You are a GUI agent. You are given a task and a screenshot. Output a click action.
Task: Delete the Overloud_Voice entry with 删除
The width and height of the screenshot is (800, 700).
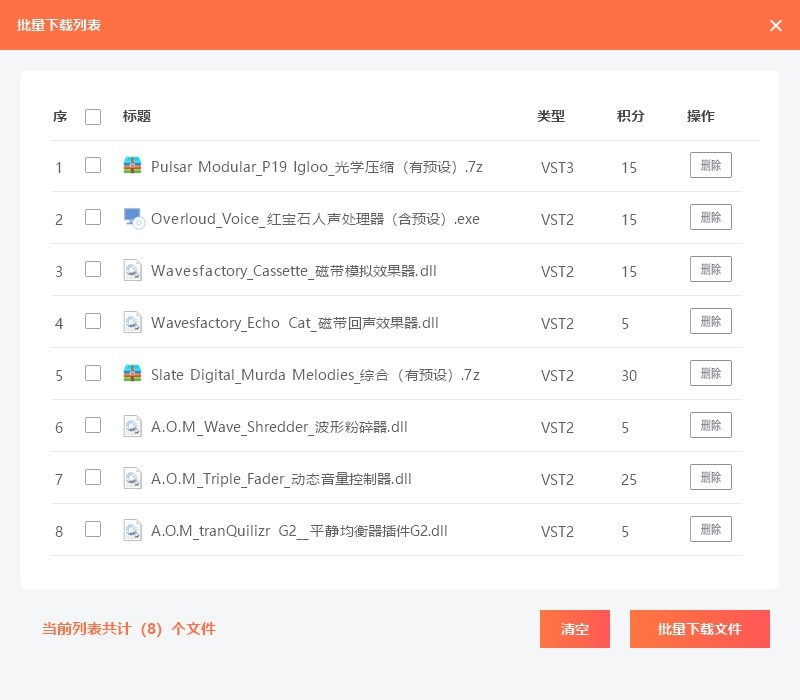710,217
